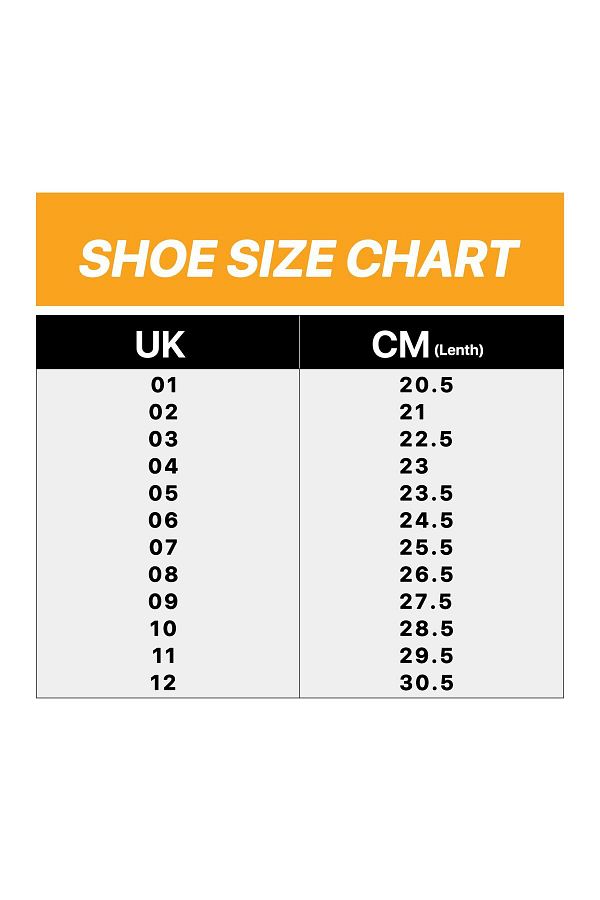Click UK size 06
This screenshot has width=600, height=900.
pyautogui.click(x=164, y=520)
